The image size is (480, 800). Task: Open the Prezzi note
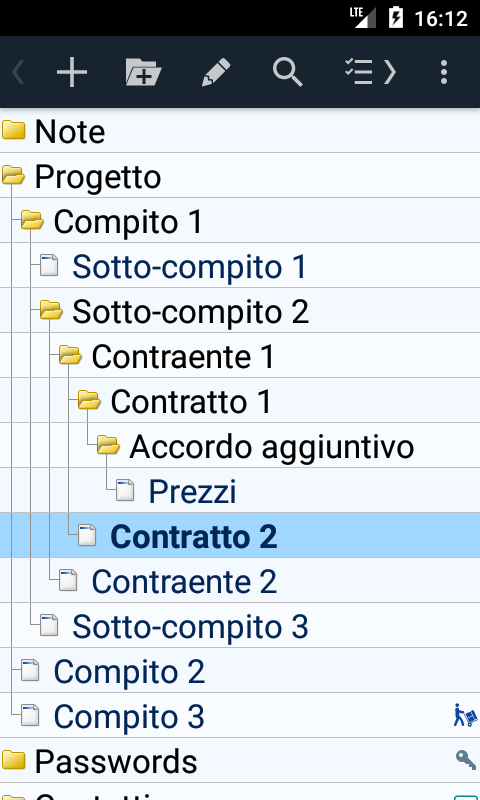(x=192, y=491)
